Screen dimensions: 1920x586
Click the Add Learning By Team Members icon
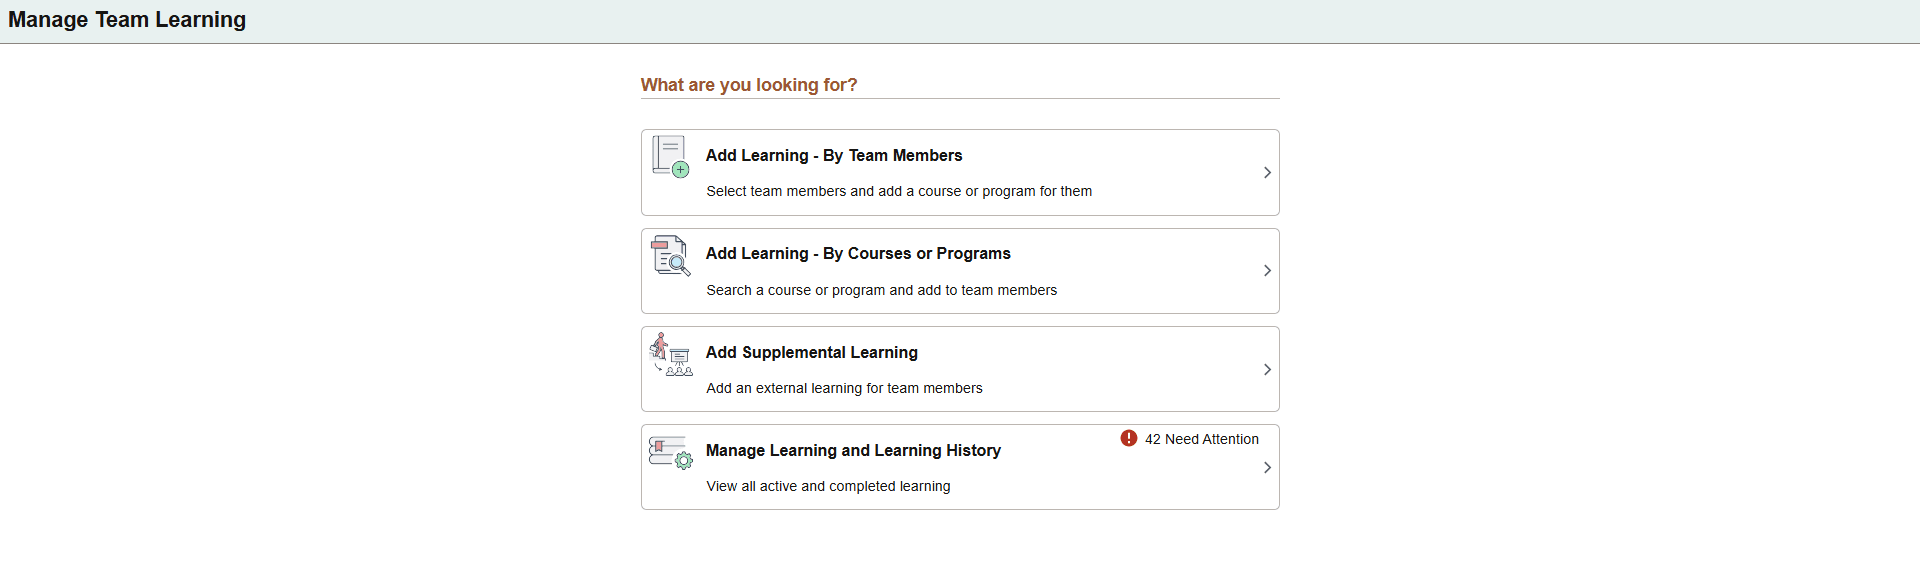[x=670, y=157]
